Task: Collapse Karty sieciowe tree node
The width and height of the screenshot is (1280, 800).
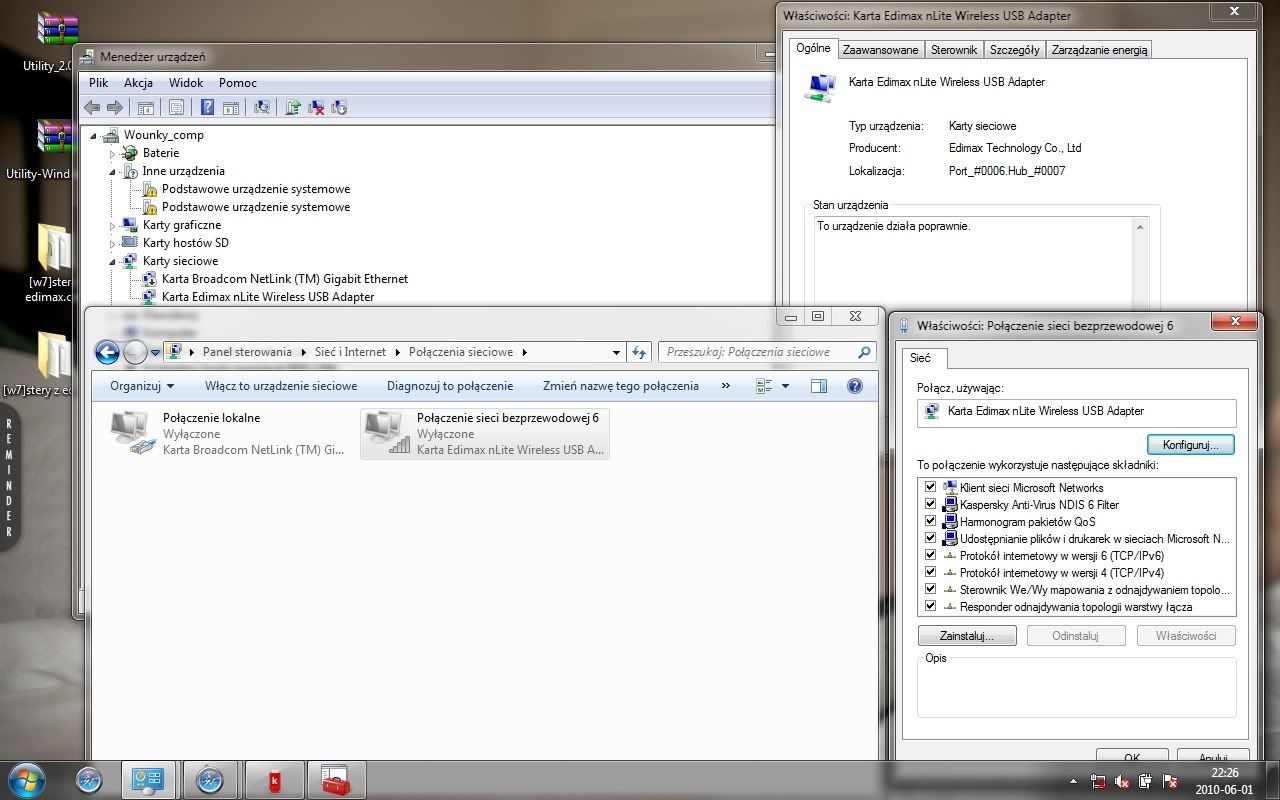Action: coord(113,262)
